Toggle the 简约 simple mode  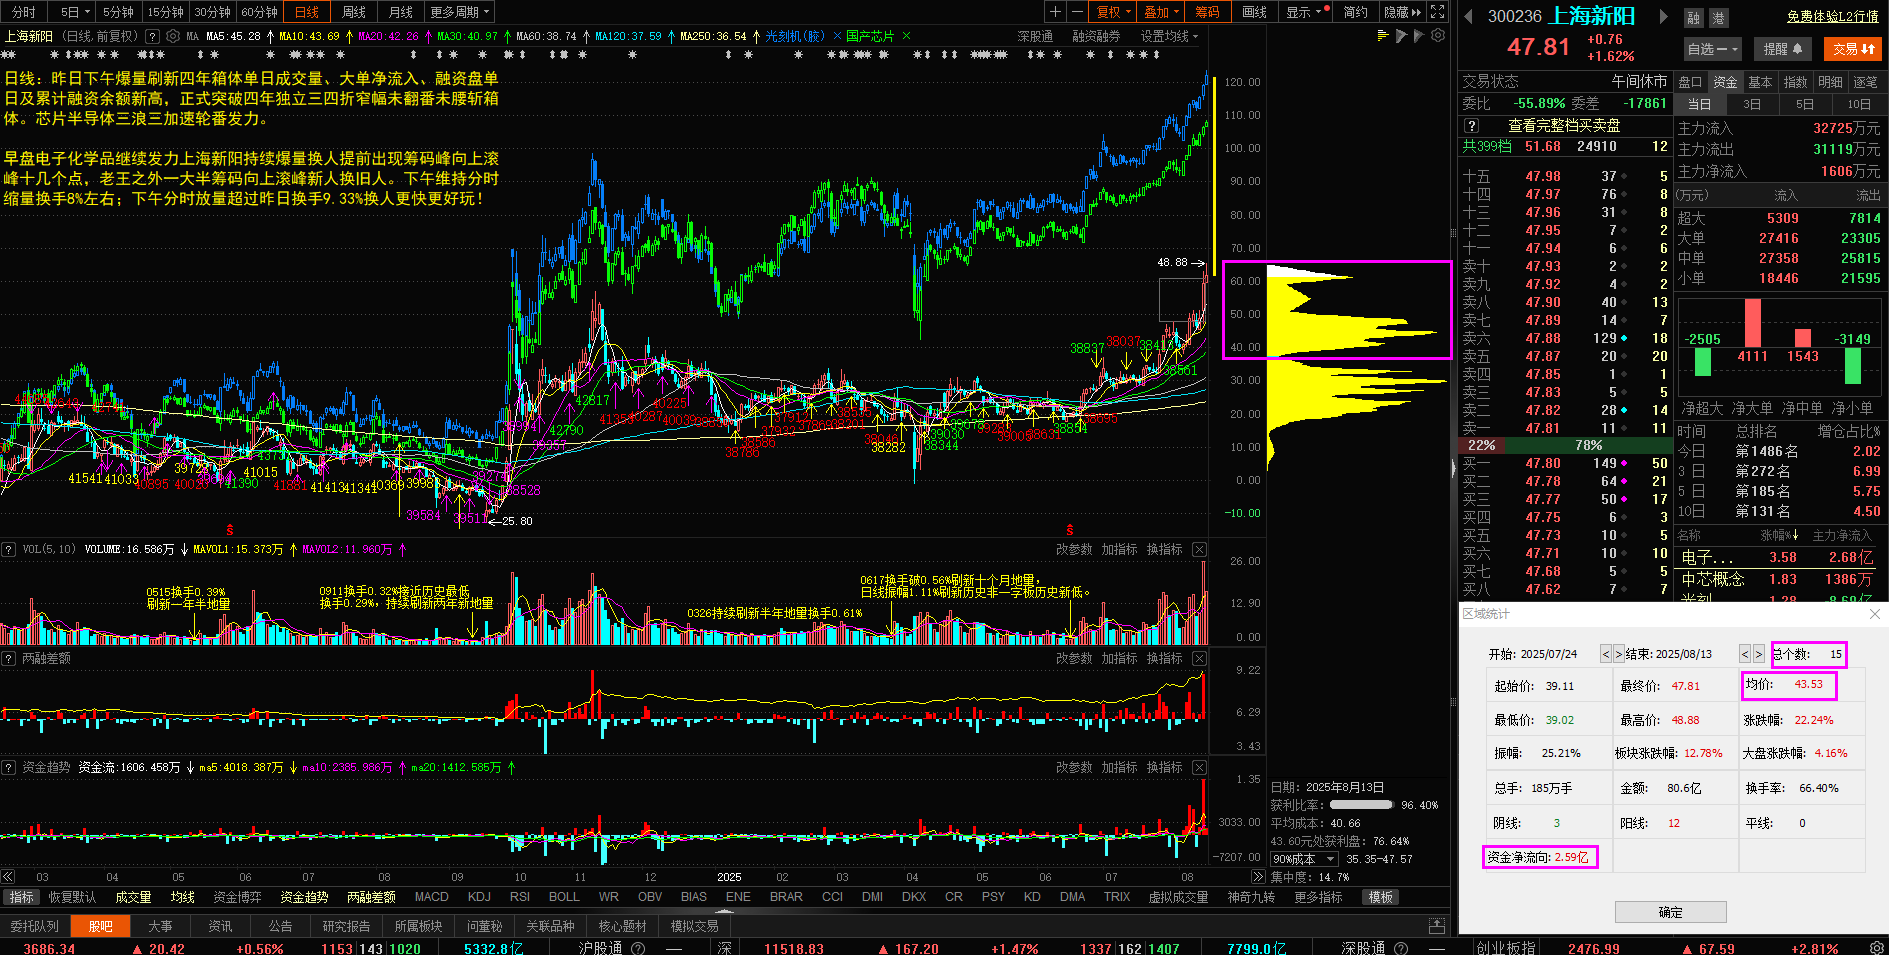1356,12
